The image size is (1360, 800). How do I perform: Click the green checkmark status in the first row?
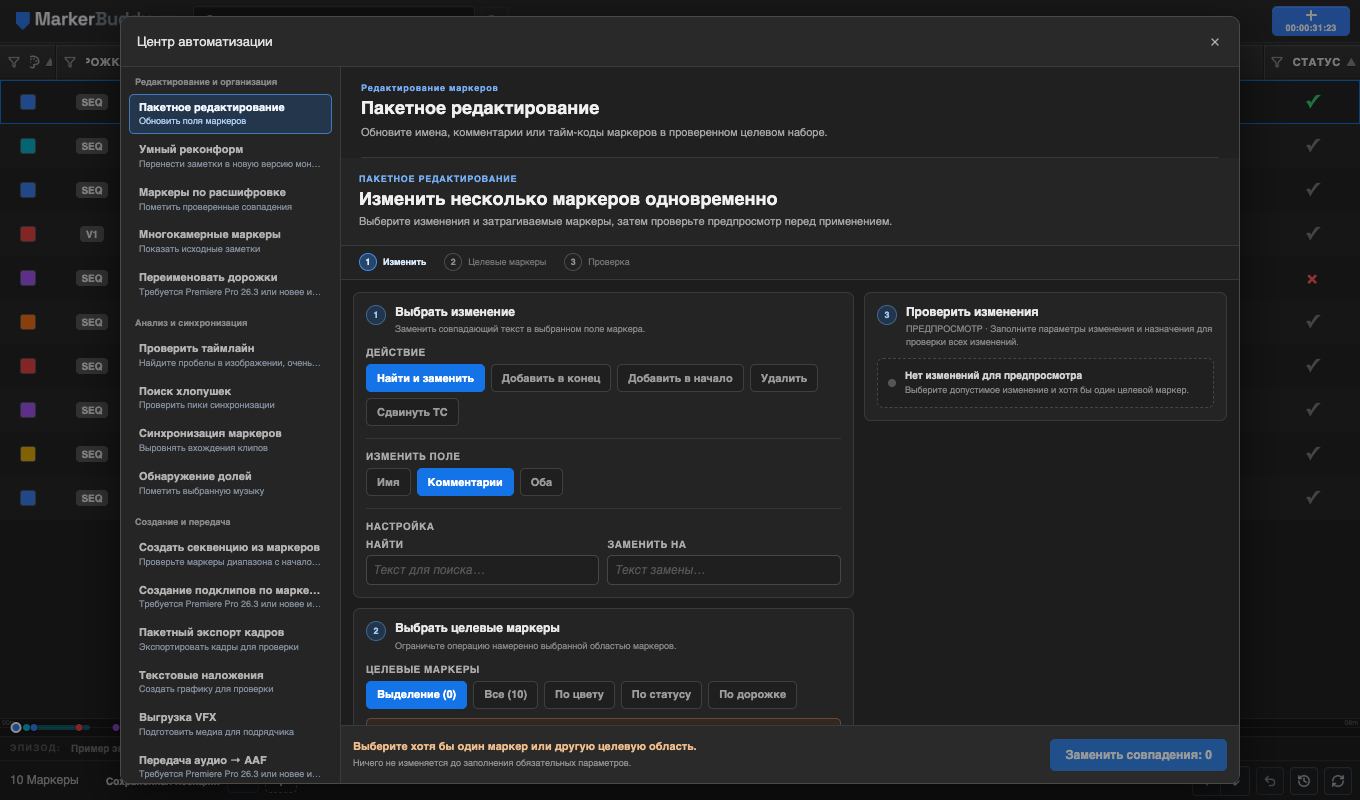tap(1313, 101)
